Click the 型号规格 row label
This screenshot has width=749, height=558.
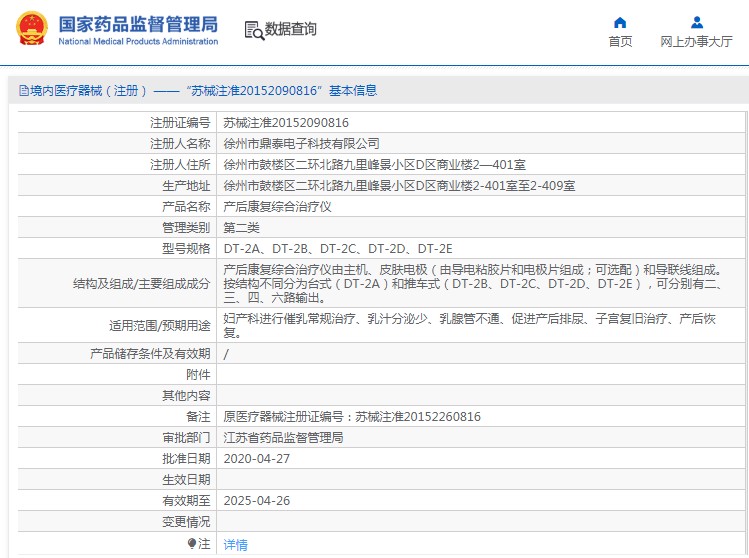186,249
